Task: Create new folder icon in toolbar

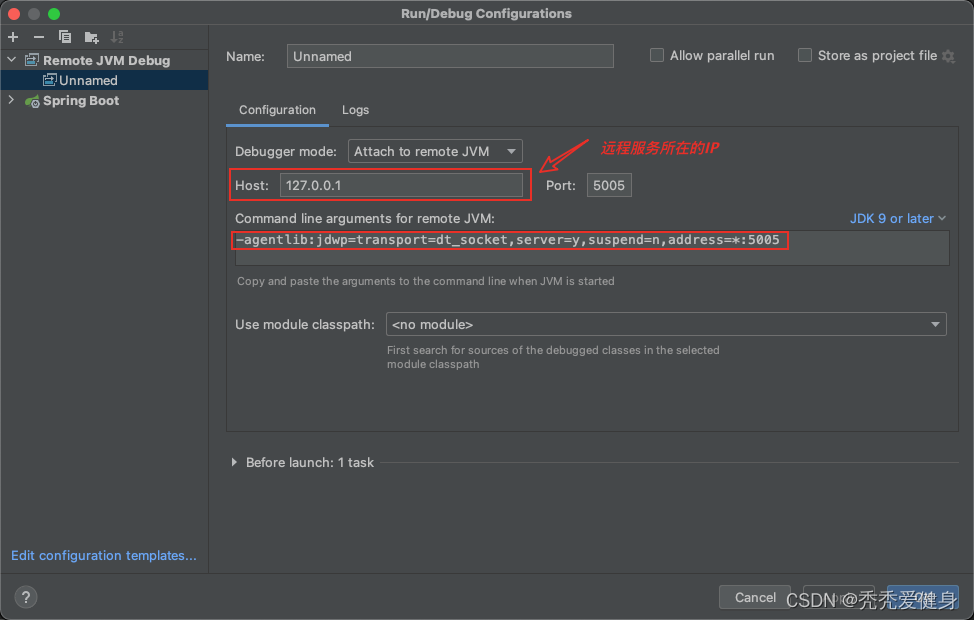Action: click(x=91, y=38)
